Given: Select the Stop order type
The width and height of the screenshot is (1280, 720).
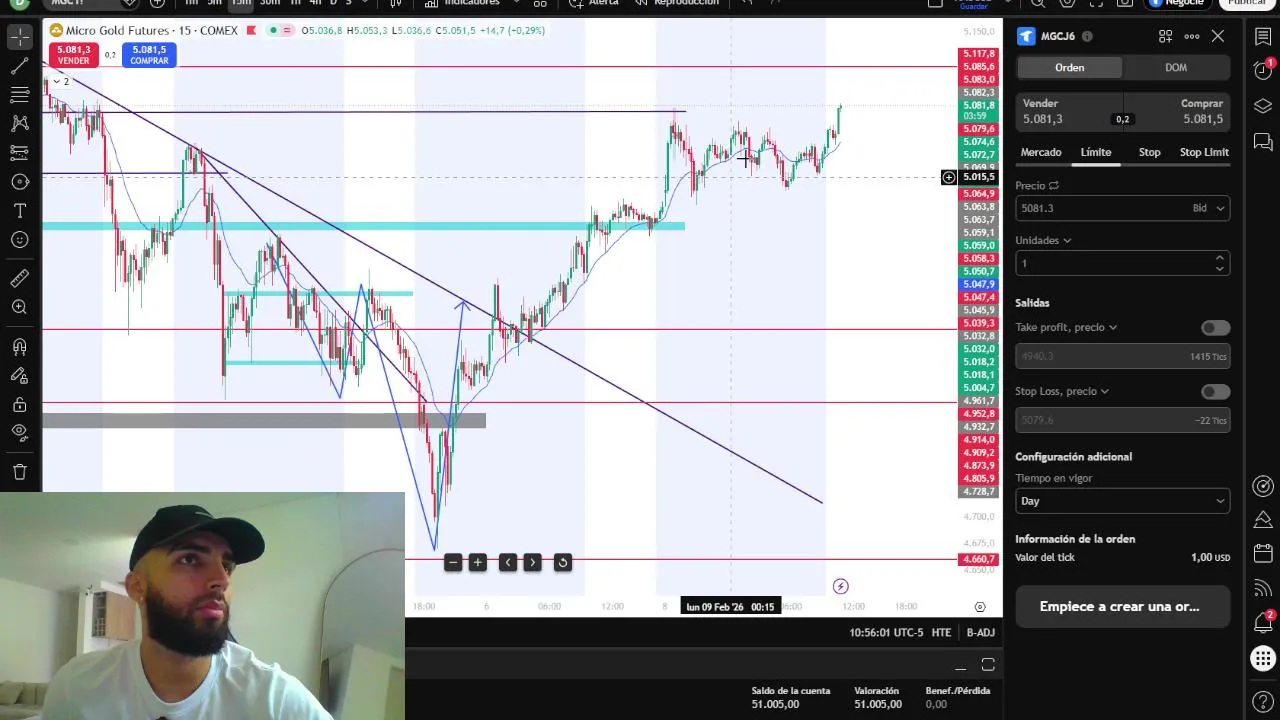Looking at the screenshot, I should click(x=1150, y=152).
